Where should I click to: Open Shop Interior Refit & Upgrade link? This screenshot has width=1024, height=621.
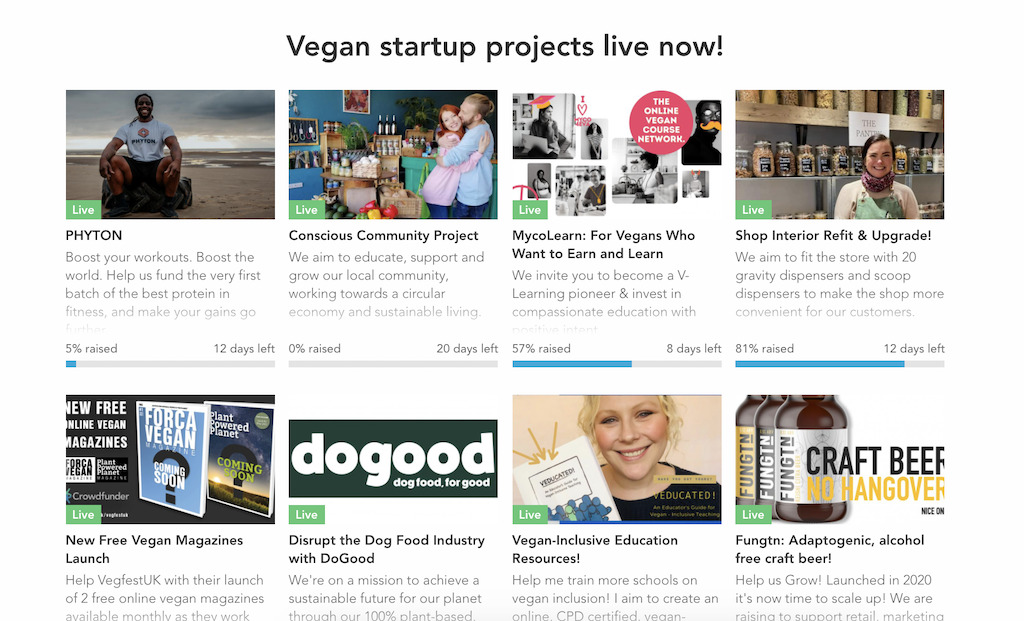[x=833, y=236]
